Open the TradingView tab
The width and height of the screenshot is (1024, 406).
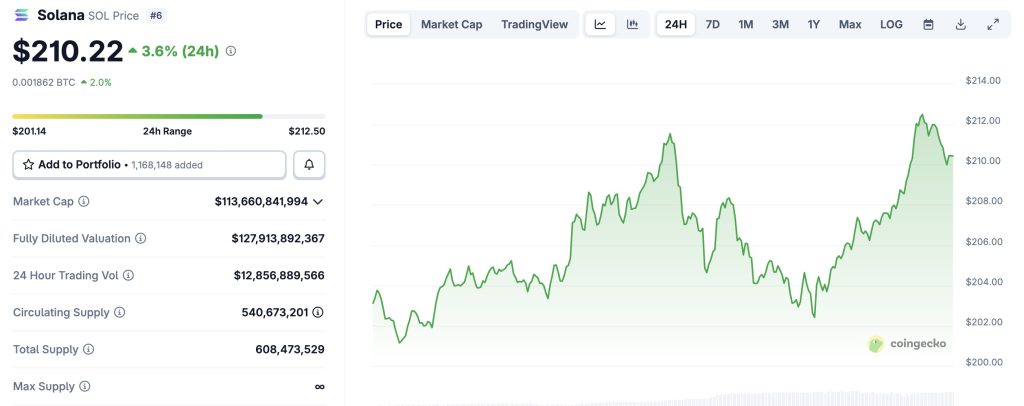(534, 24)
